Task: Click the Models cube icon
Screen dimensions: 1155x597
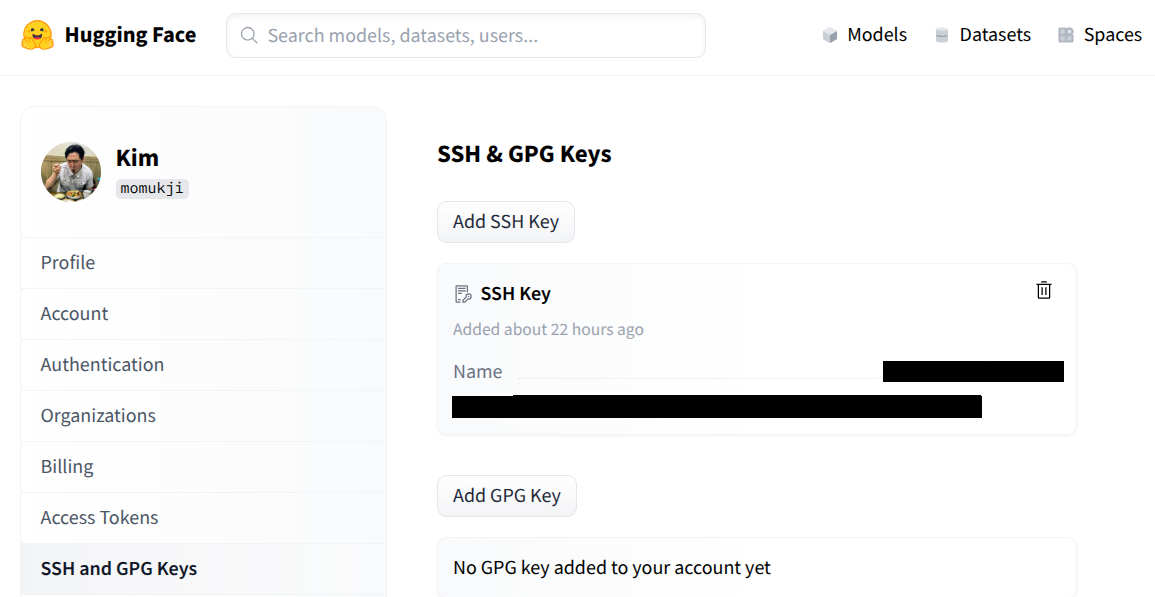Action: (x=830, y=36)
